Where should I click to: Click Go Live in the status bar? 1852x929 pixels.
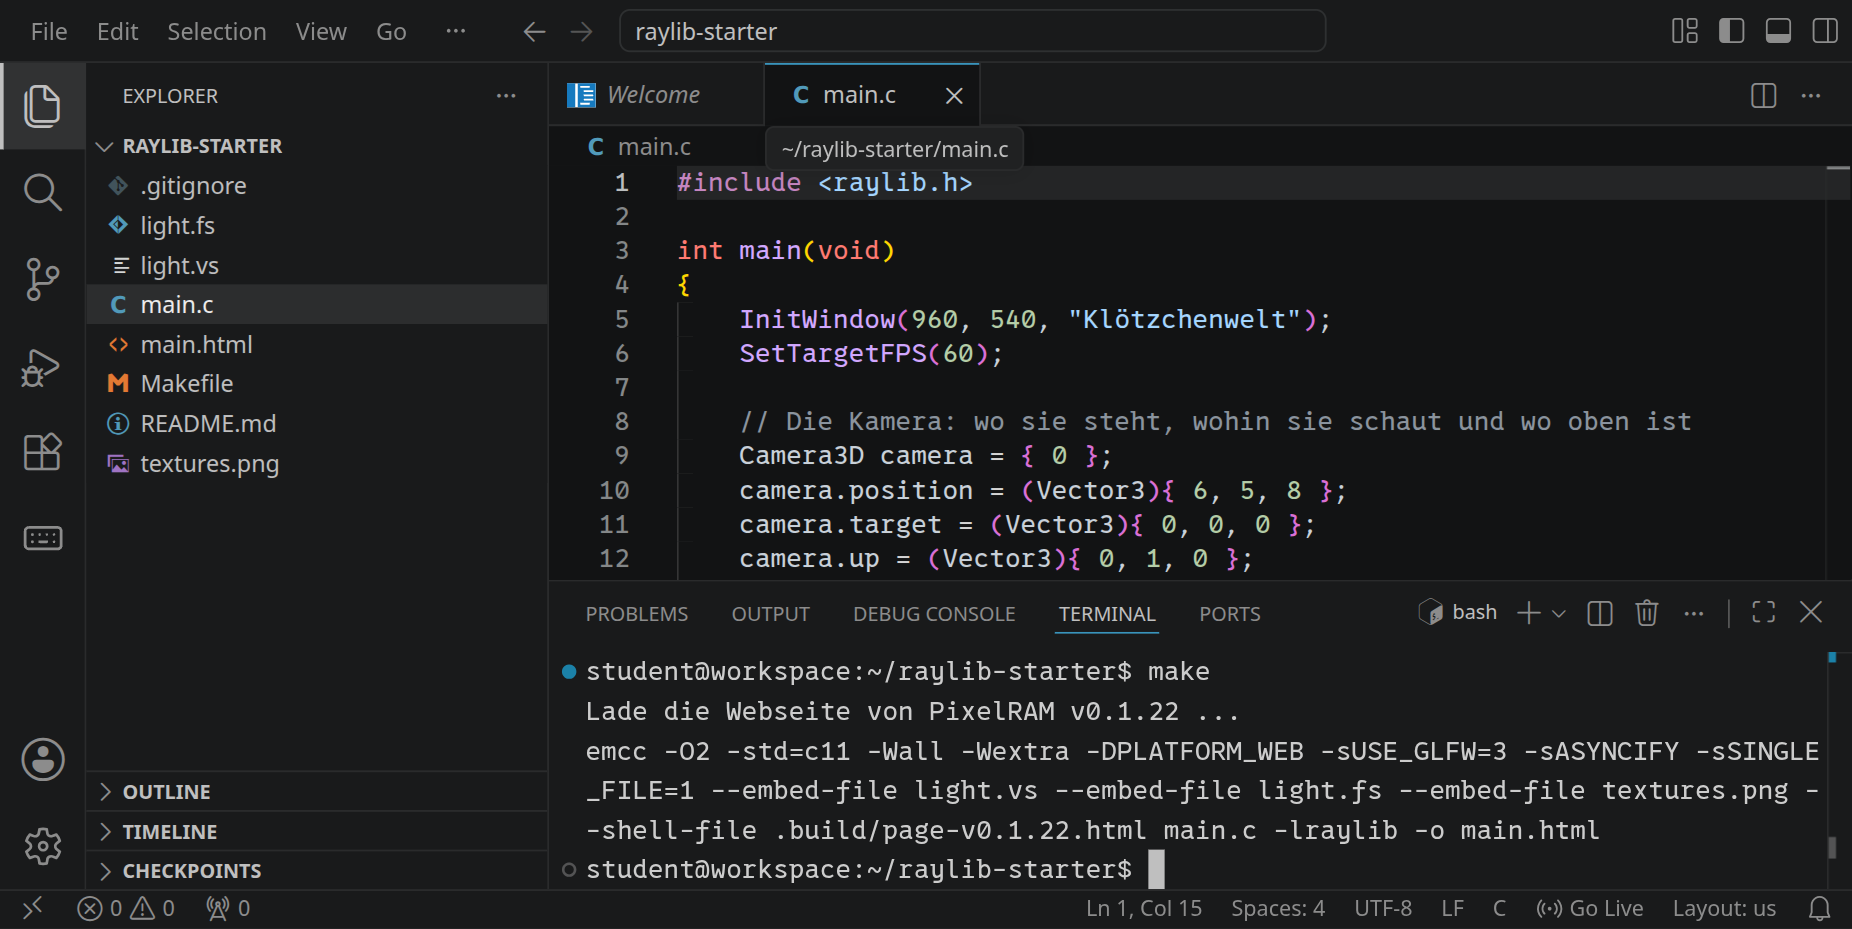pyautogui.click(x=1590, y=908)
